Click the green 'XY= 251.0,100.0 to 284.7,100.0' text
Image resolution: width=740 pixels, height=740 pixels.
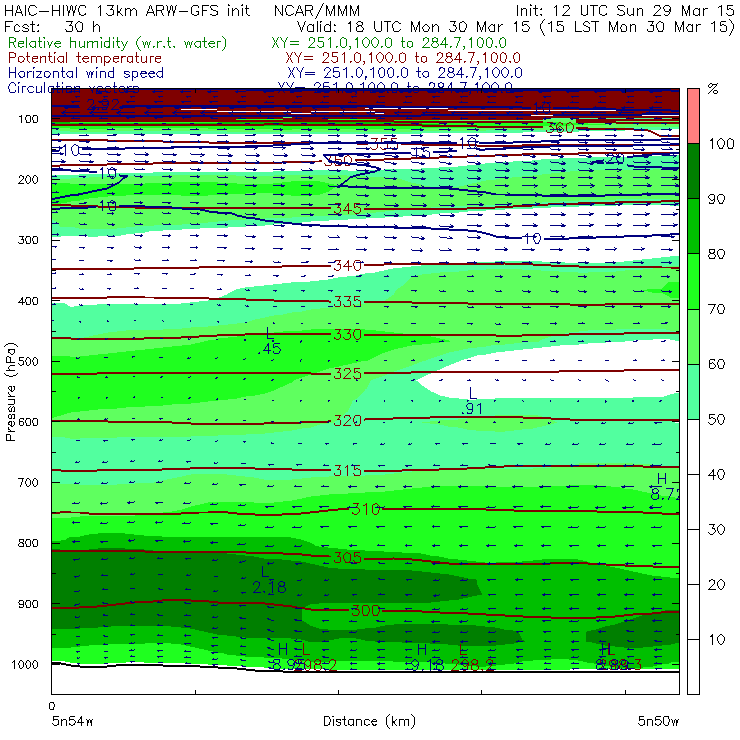pos(389,43)
